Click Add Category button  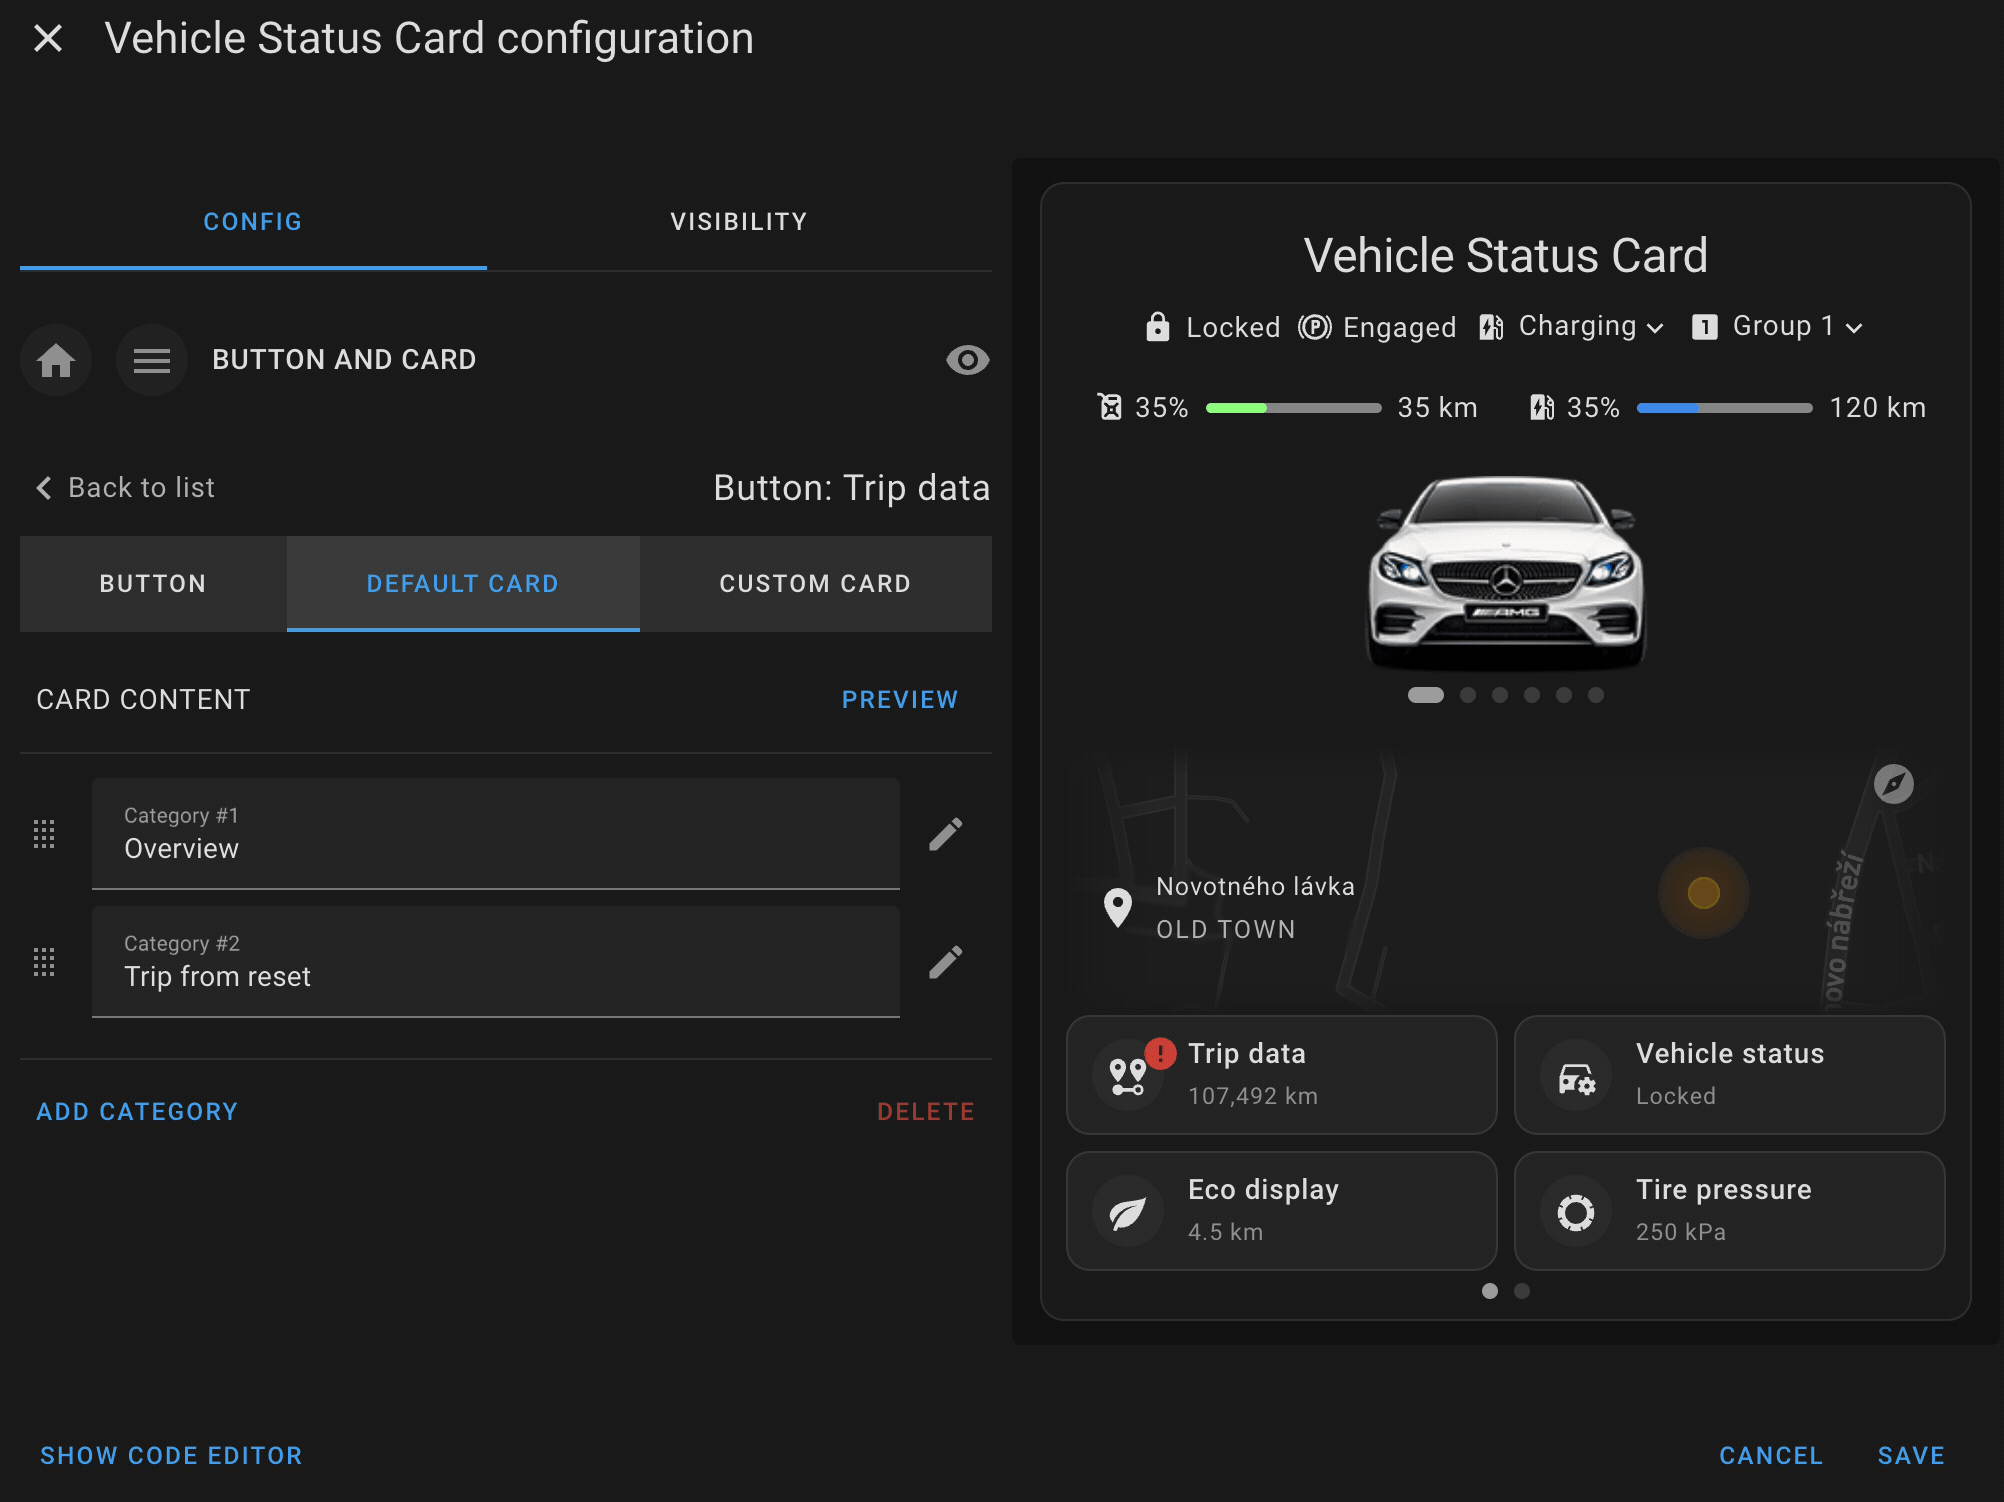pyautogui.click(x=137, y=1112)
